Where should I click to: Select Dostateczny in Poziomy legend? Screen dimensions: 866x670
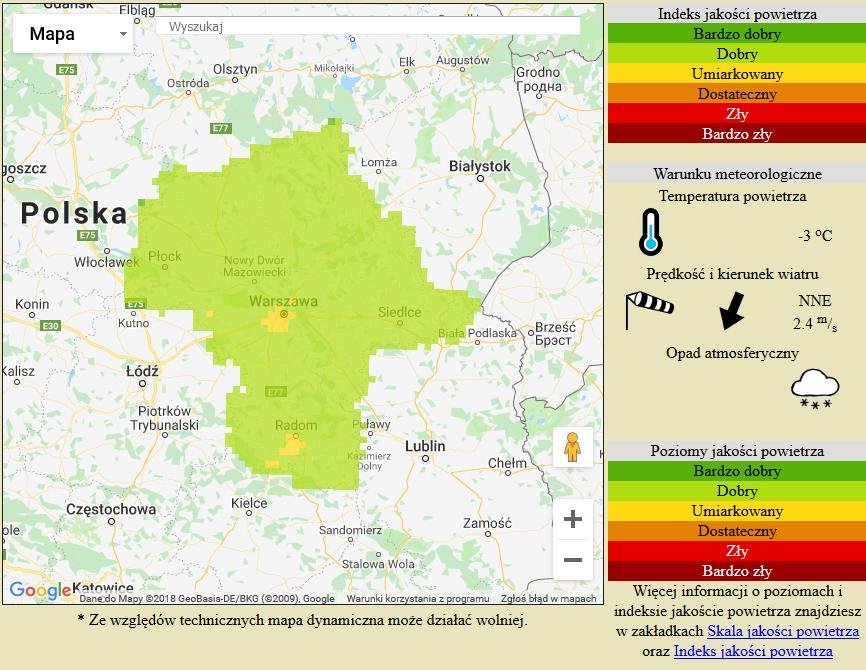pos(737,531)
